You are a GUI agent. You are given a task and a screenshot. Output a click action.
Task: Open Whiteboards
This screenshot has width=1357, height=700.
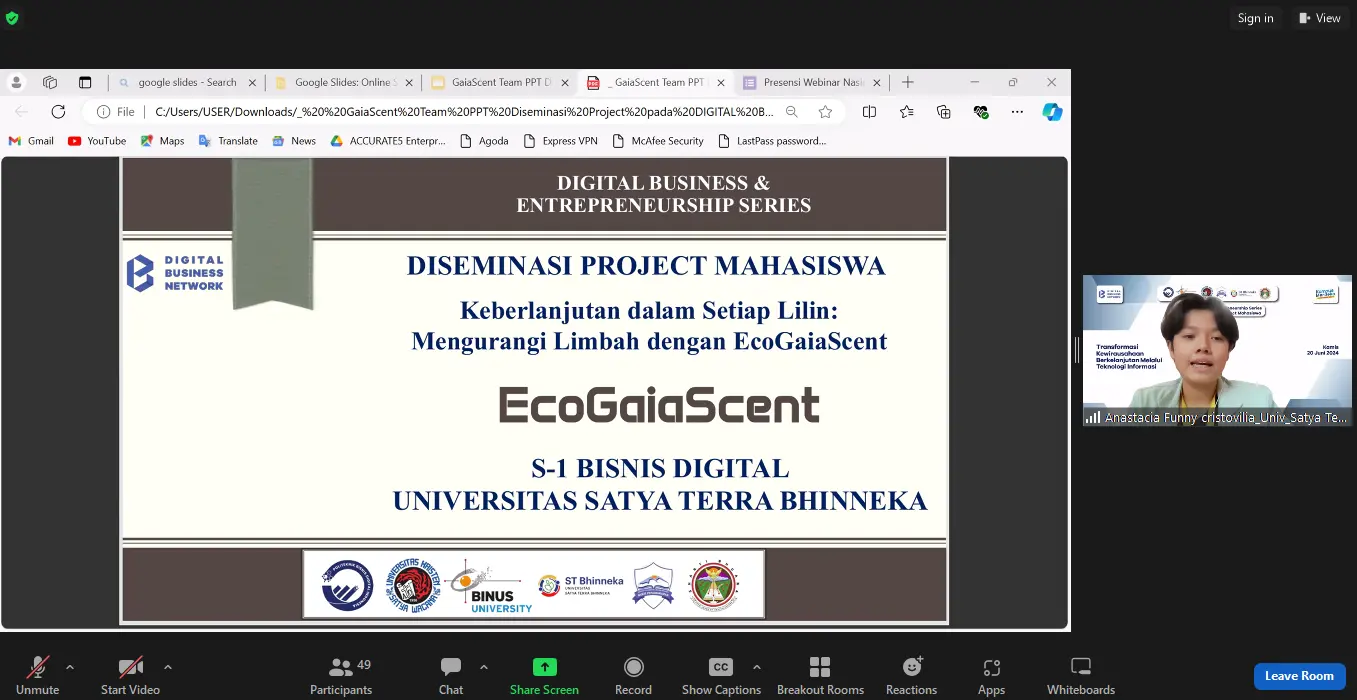(x=1080, y=675)
